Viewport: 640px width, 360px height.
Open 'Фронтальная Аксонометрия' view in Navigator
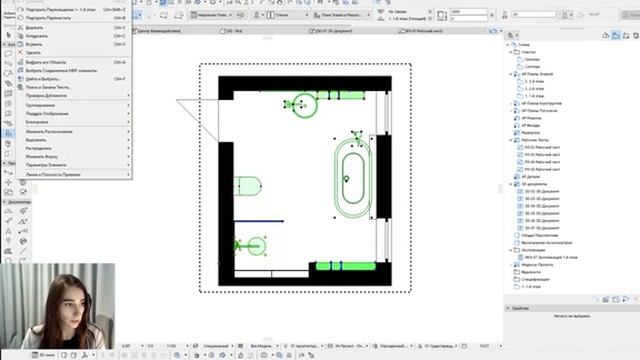pyautogui.click(x=547, y=243)
